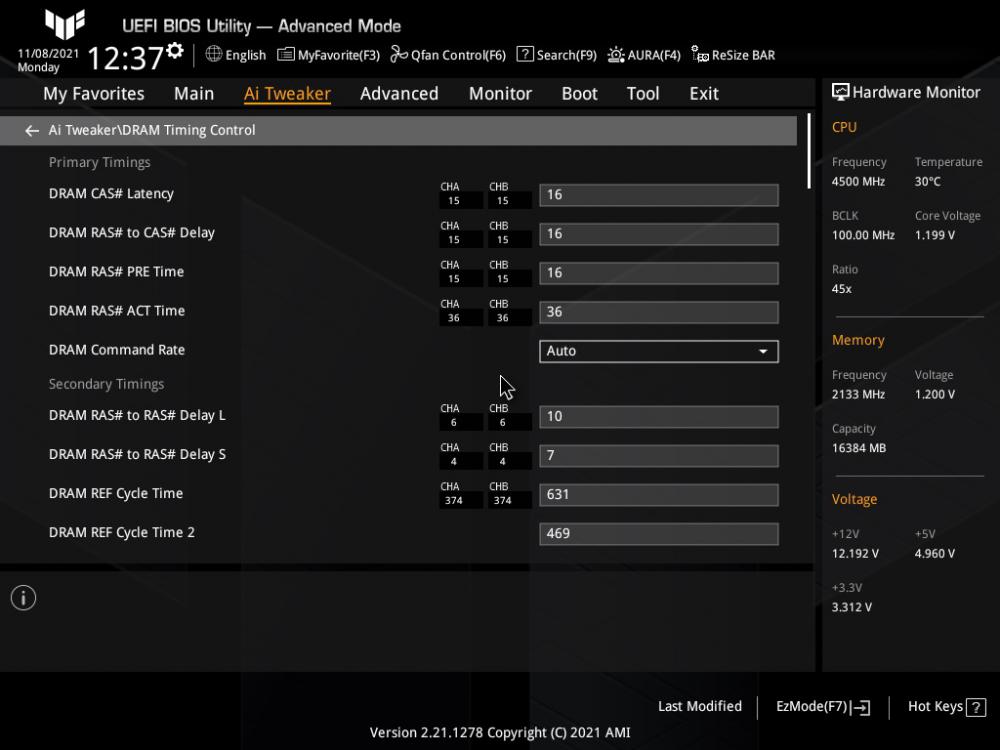
Task: Click the MyFavorite(F3) label
Action: click(339, 55)
